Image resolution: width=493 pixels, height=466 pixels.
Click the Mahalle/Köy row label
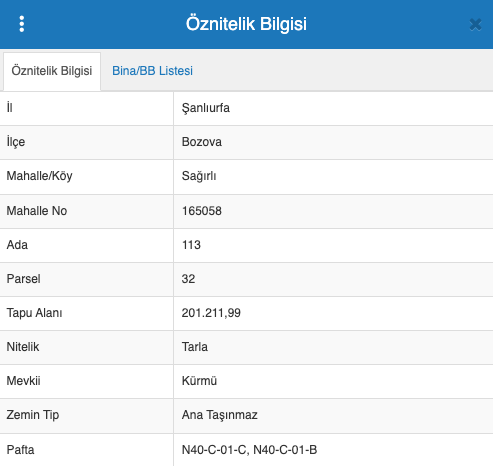pyautogui.click(x=39, y=176)
